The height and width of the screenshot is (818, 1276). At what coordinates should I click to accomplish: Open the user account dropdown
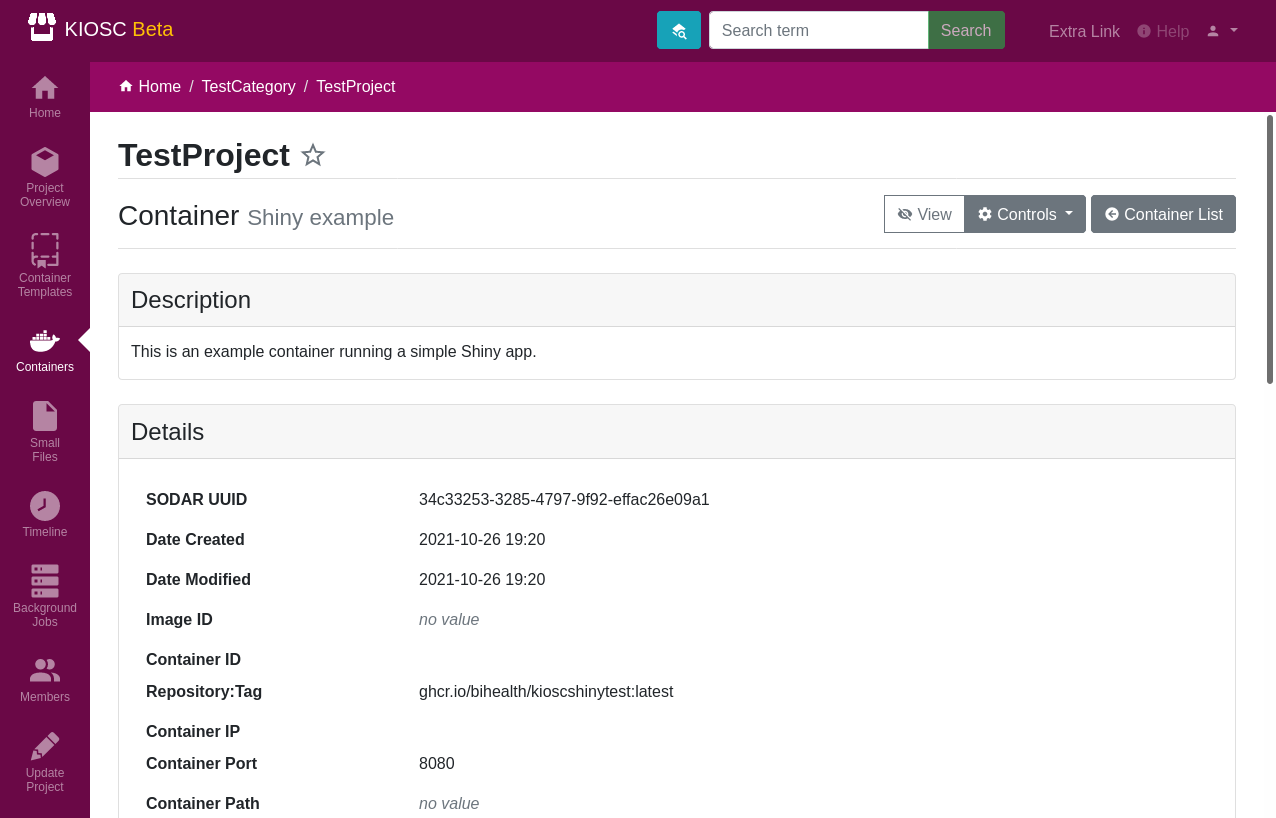(x=1222, y=31)
